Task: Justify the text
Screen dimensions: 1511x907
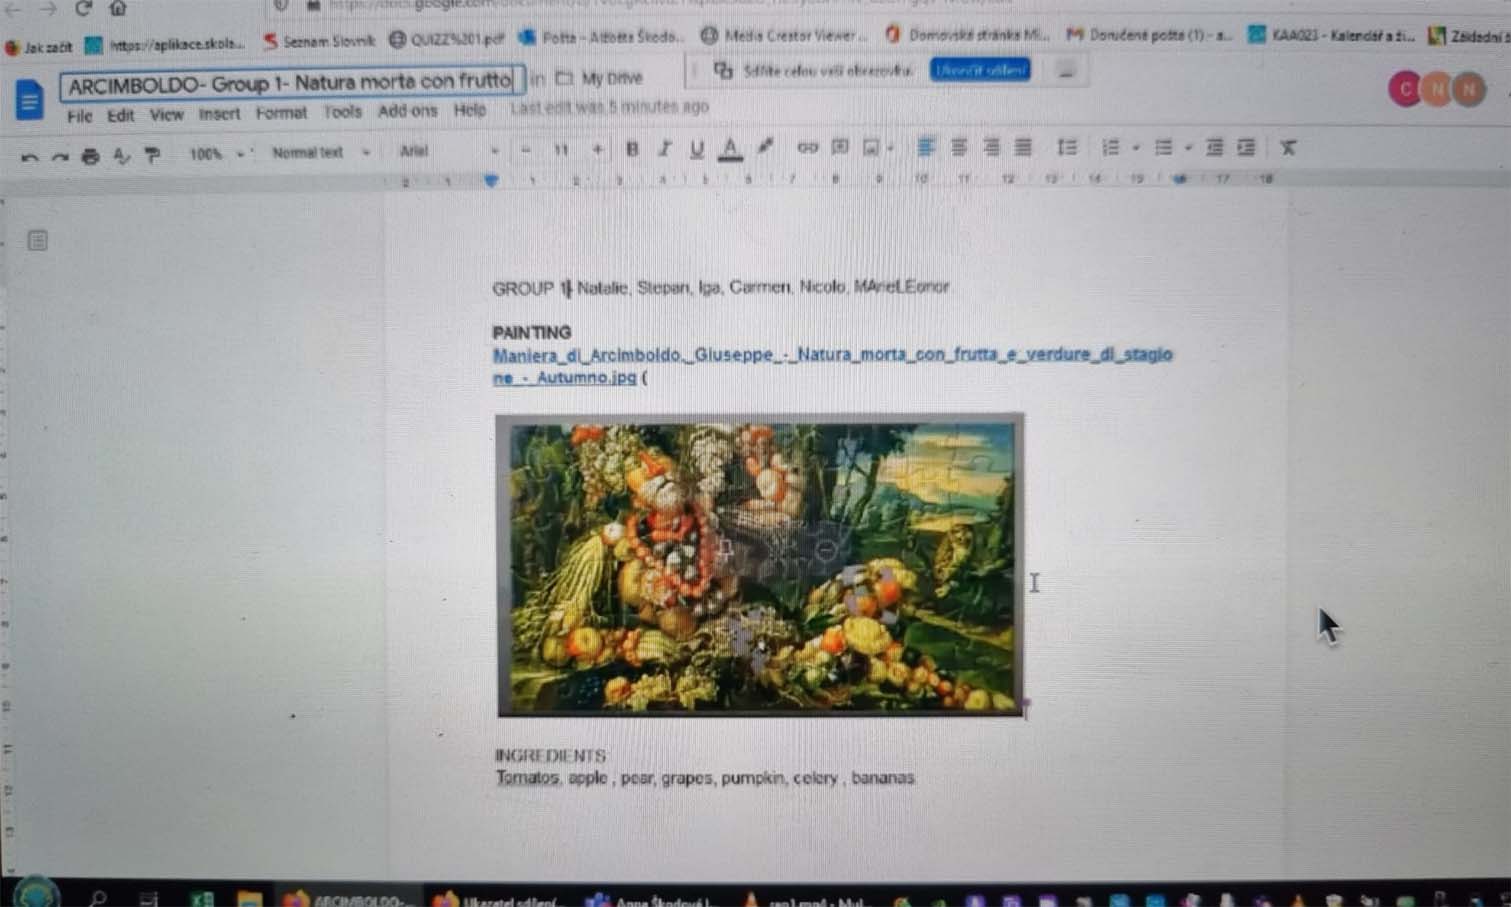Action: 1023,148
